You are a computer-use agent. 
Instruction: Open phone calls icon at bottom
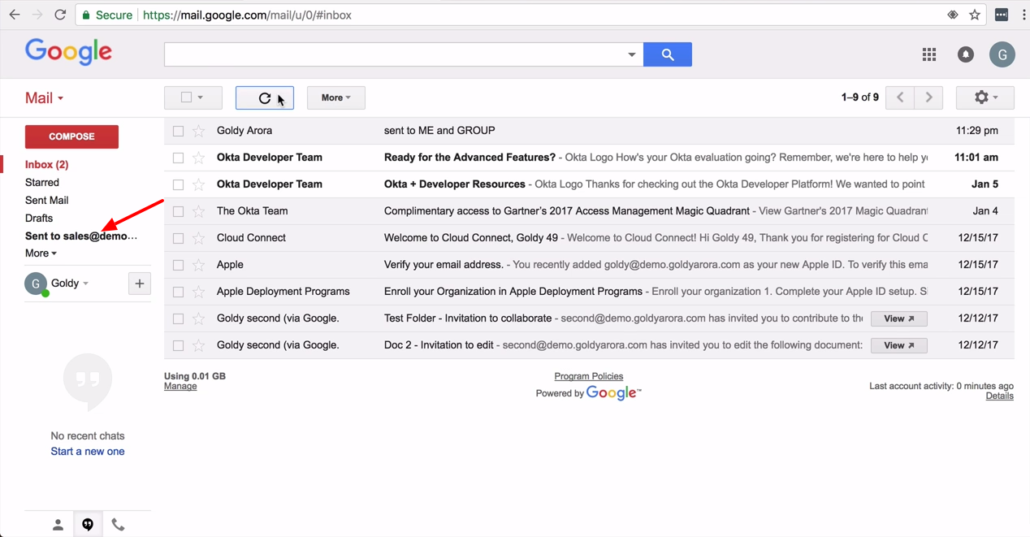tap(118, 525)
